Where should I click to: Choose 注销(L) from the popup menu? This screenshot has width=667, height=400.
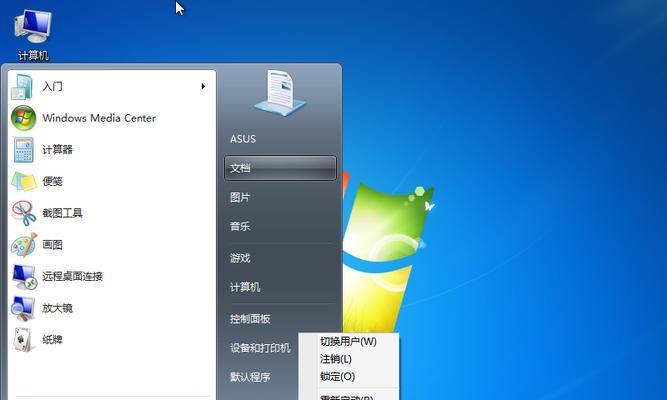point(336,359)
